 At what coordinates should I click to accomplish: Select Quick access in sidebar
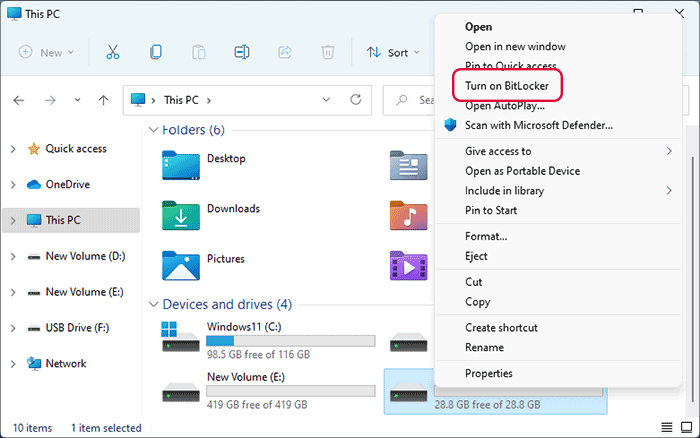76,149
